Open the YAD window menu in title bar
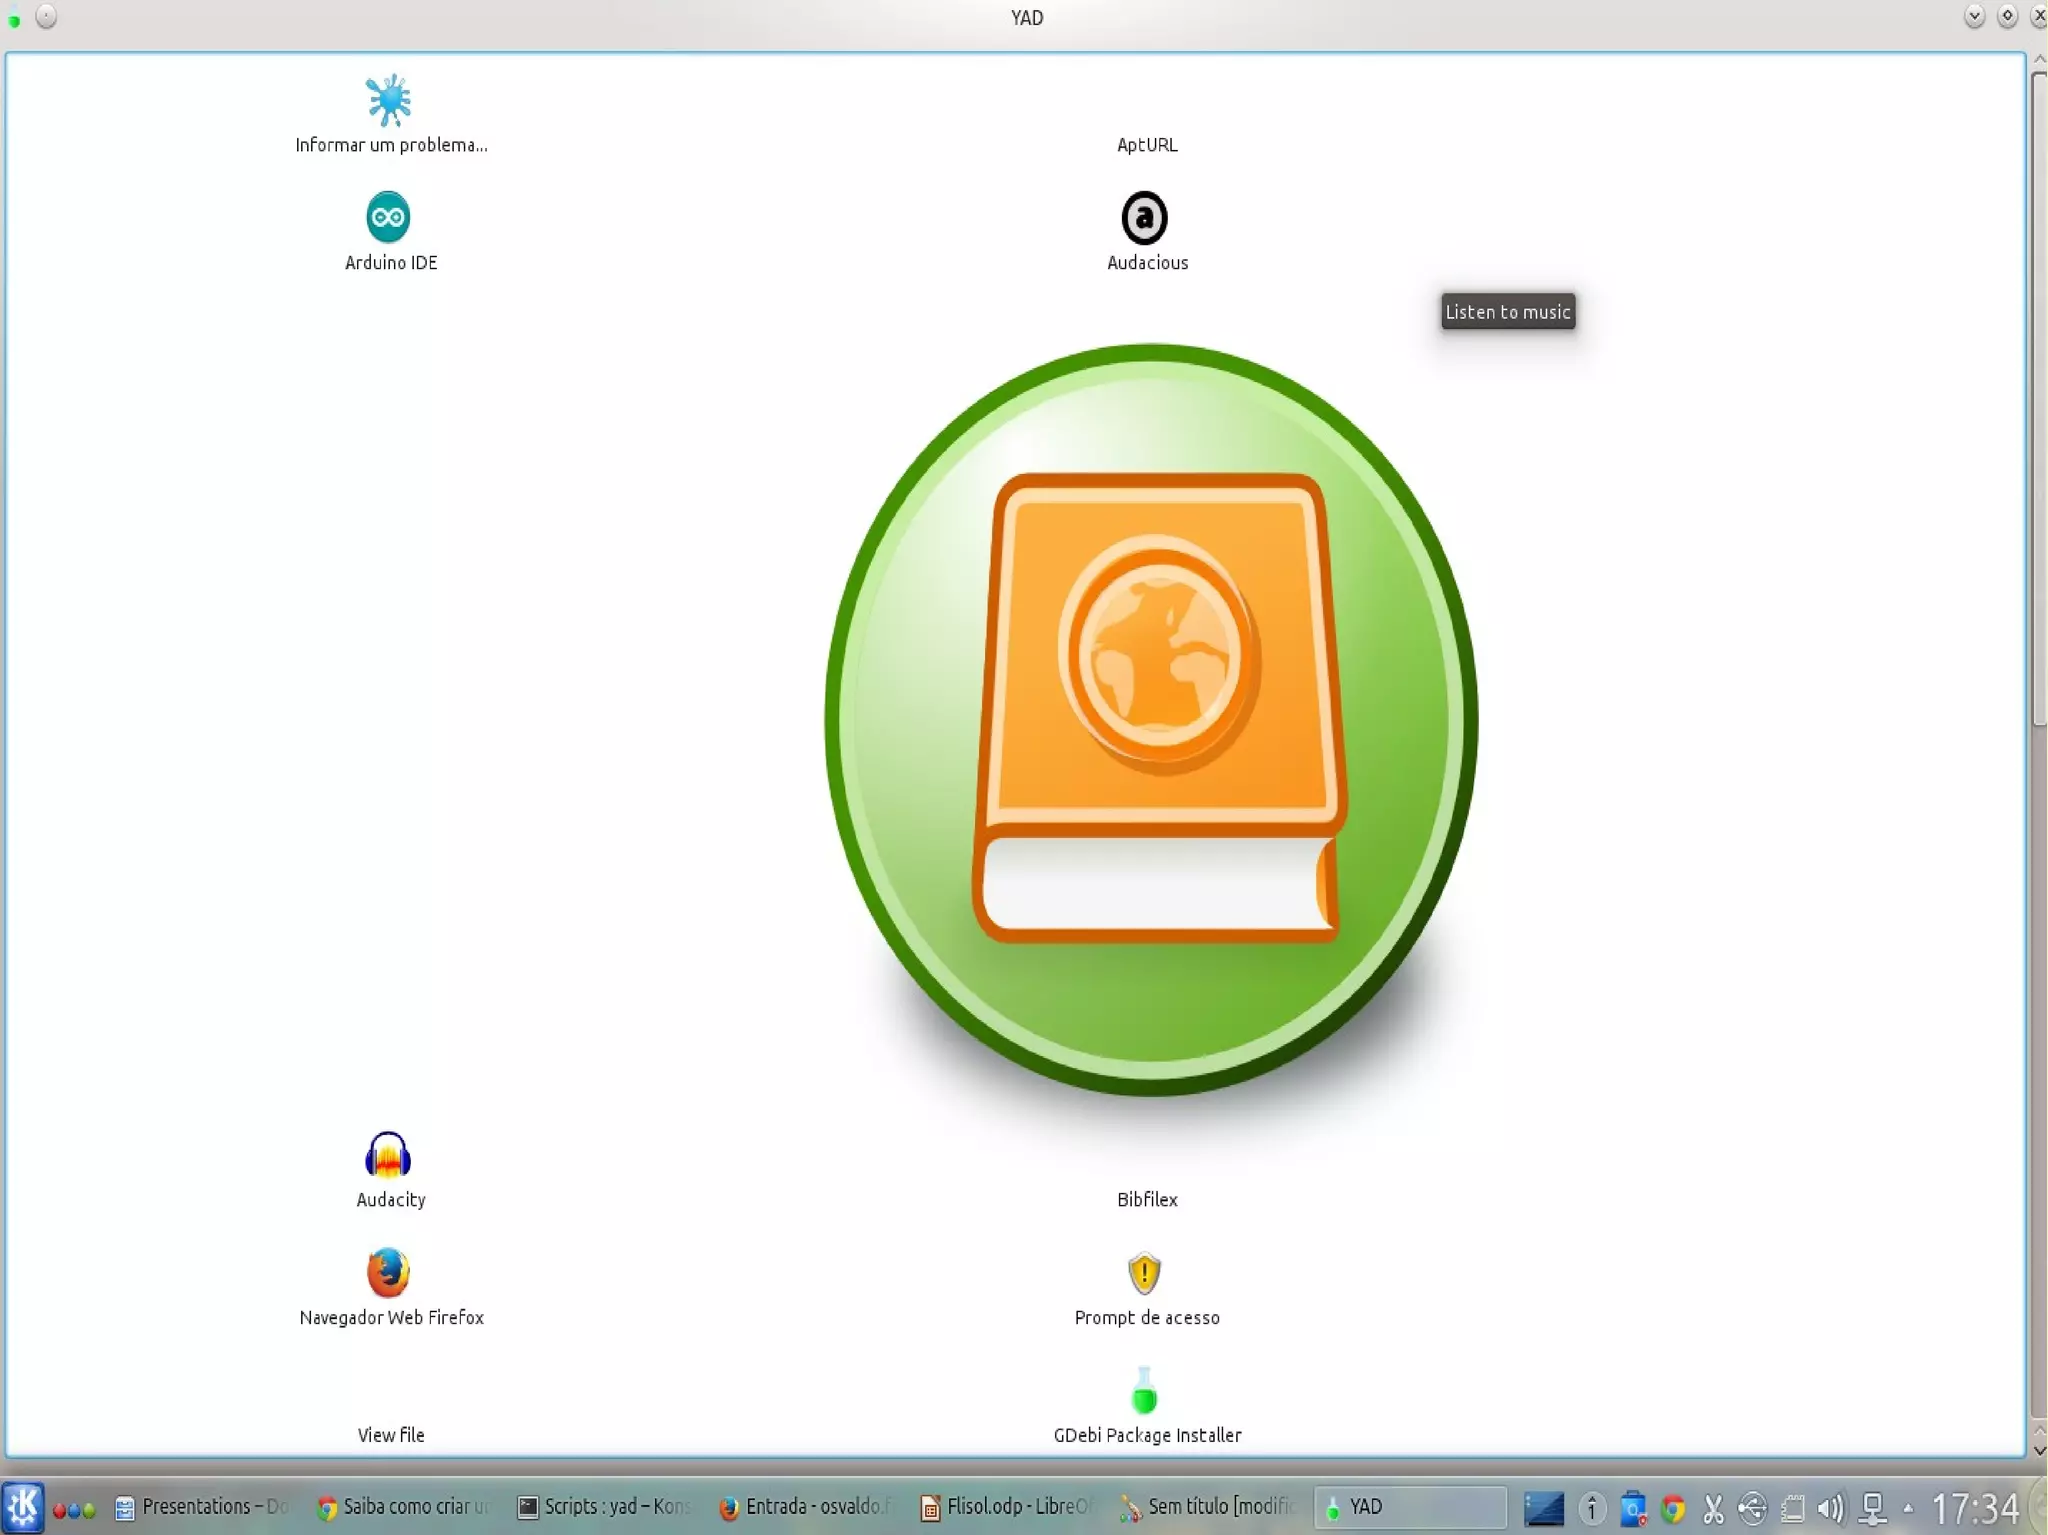 14,18
